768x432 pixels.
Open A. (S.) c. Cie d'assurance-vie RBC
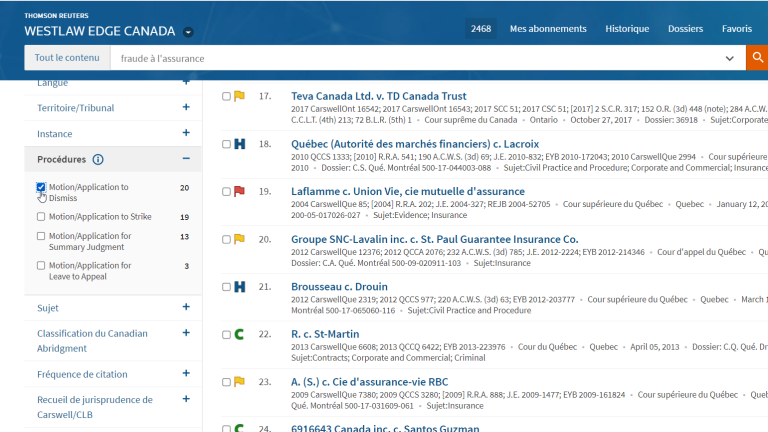369,382
